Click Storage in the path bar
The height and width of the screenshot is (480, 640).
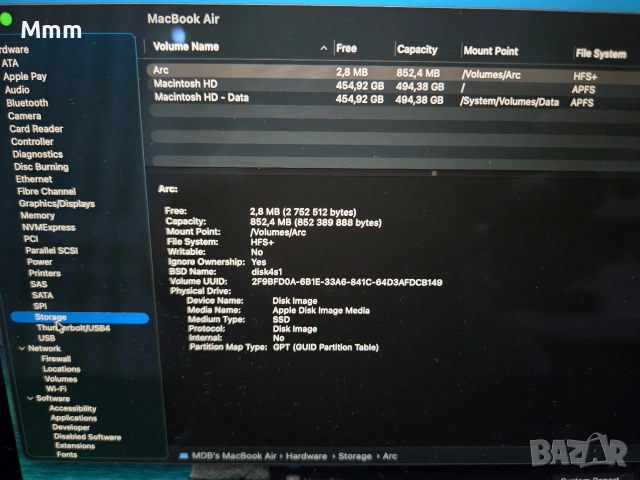click(355, 456)
